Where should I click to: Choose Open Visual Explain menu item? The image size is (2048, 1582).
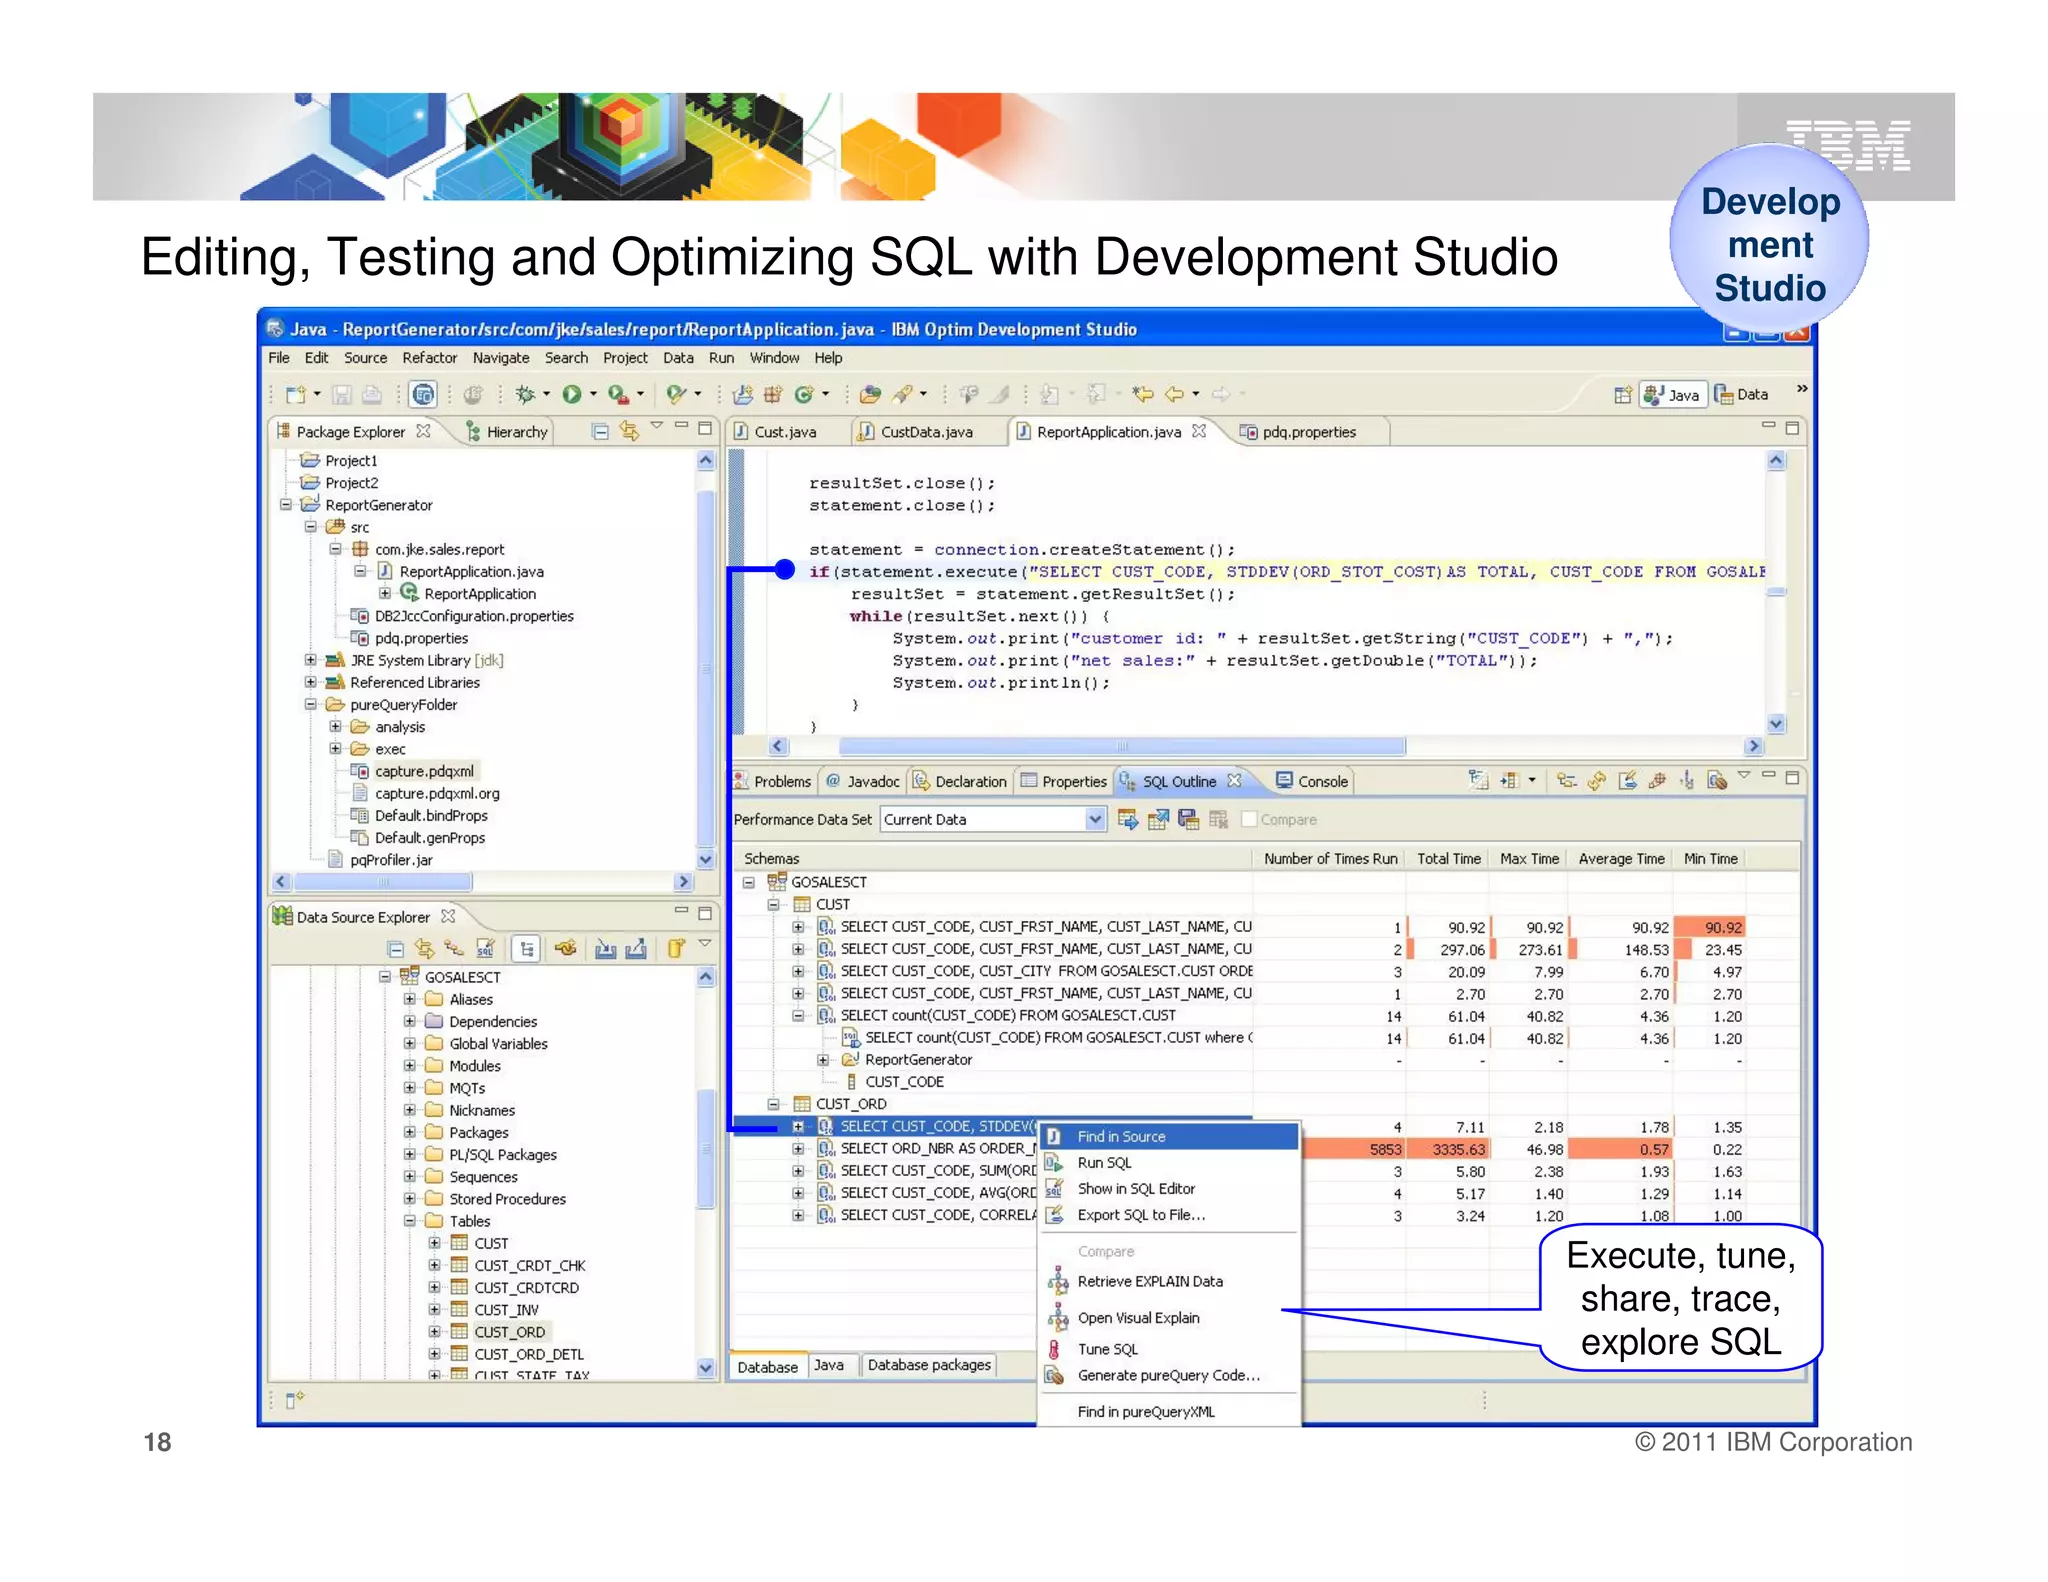pyautogui.click(x=1170, y=1318)
